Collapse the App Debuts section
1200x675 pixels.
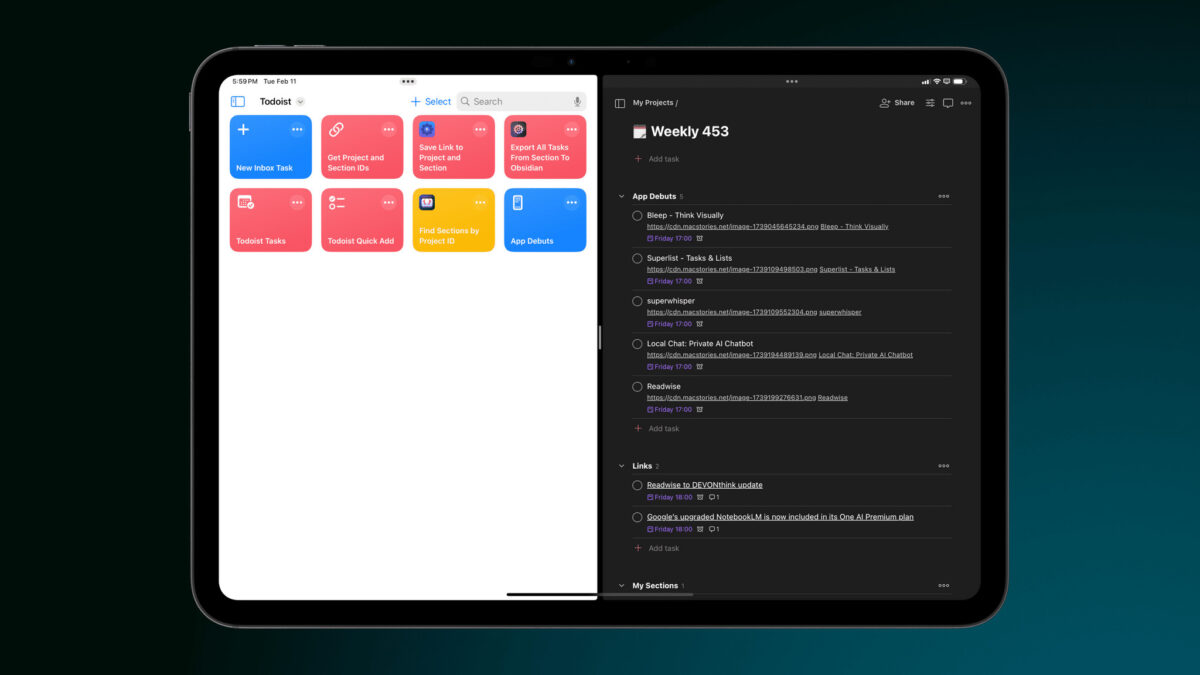pos(621,197)
